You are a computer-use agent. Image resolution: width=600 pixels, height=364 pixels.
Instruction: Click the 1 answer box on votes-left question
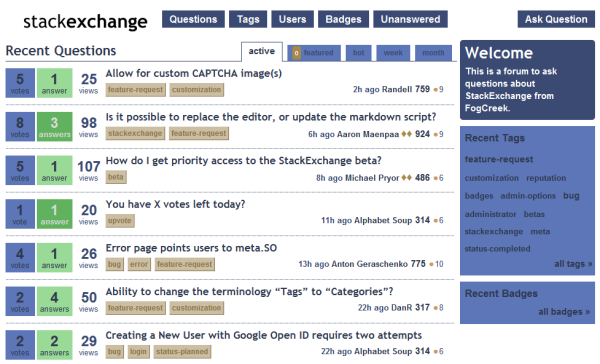55,214
